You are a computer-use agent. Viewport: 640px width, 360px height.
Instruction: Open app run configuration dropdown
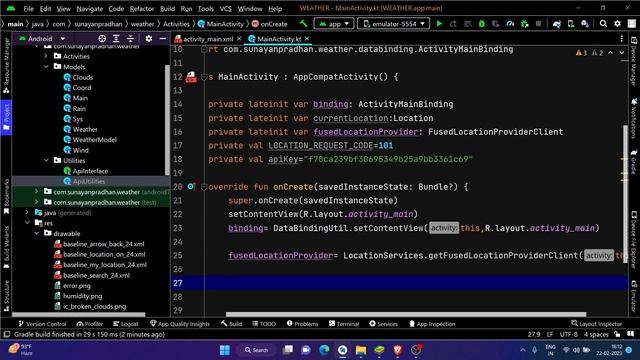click(334, 24)
